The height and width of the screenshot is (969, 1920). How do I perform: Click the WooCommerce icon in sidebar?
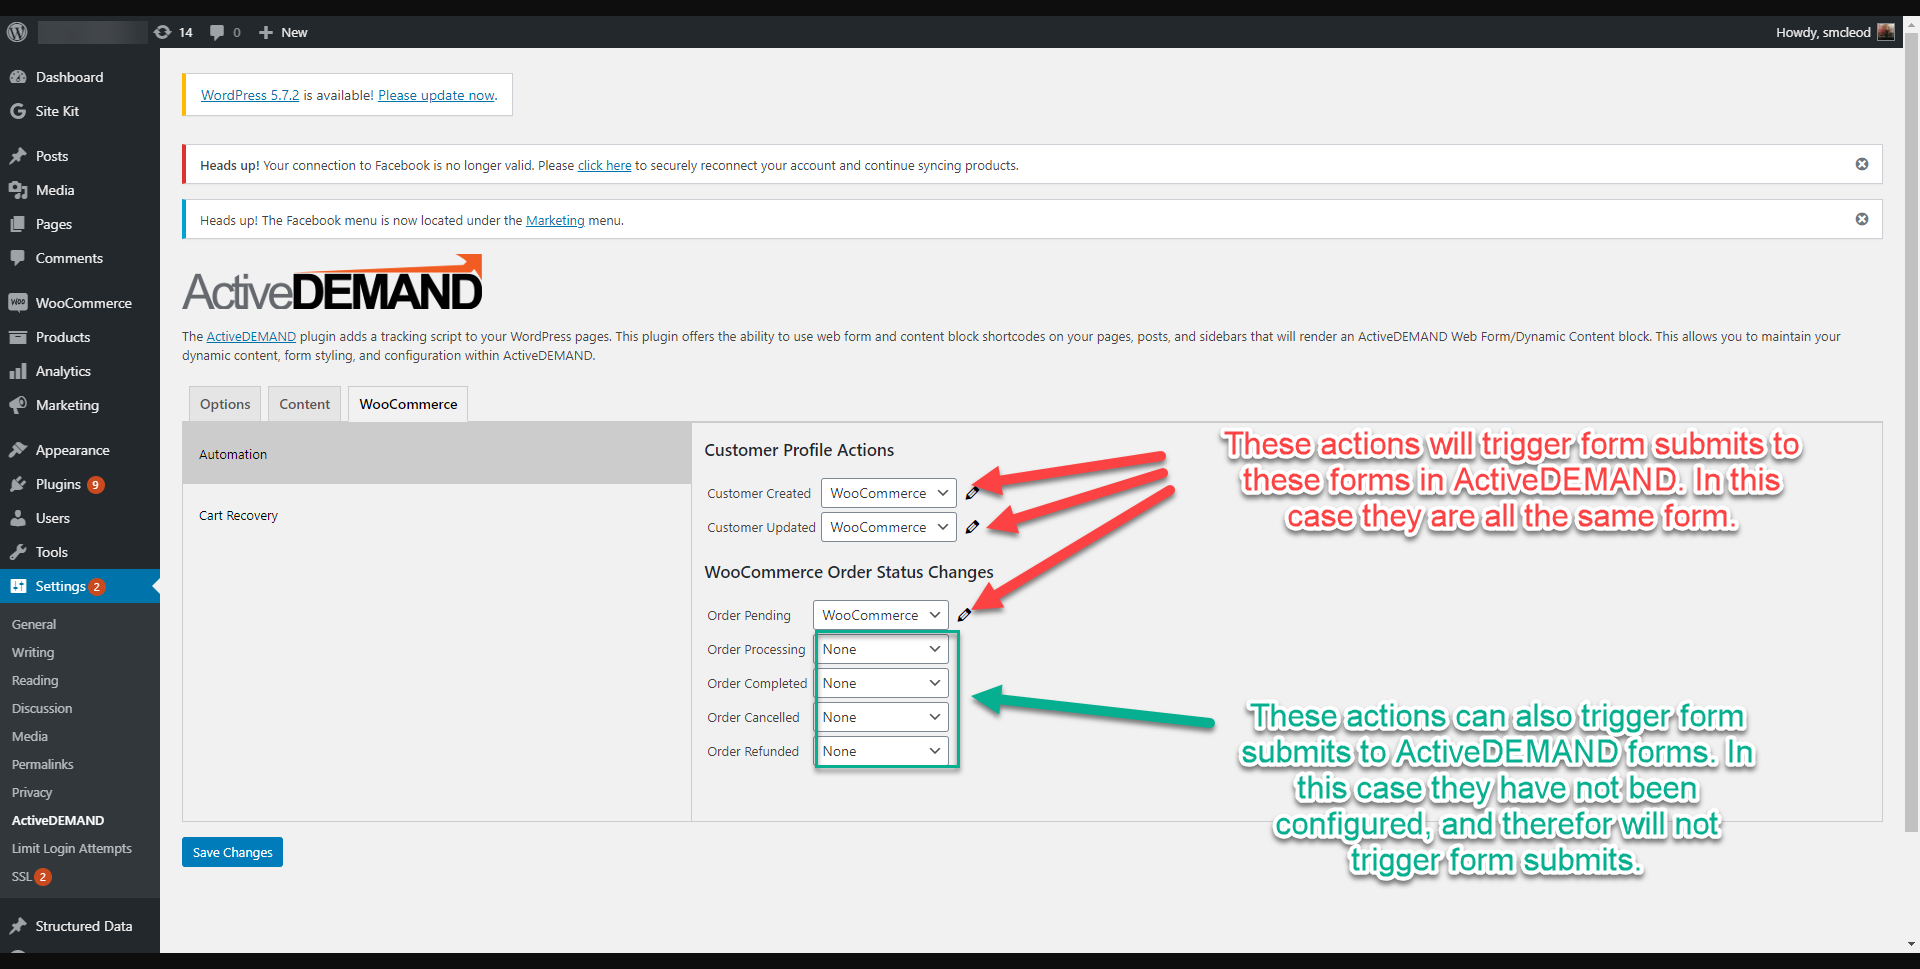coord(18,303)
